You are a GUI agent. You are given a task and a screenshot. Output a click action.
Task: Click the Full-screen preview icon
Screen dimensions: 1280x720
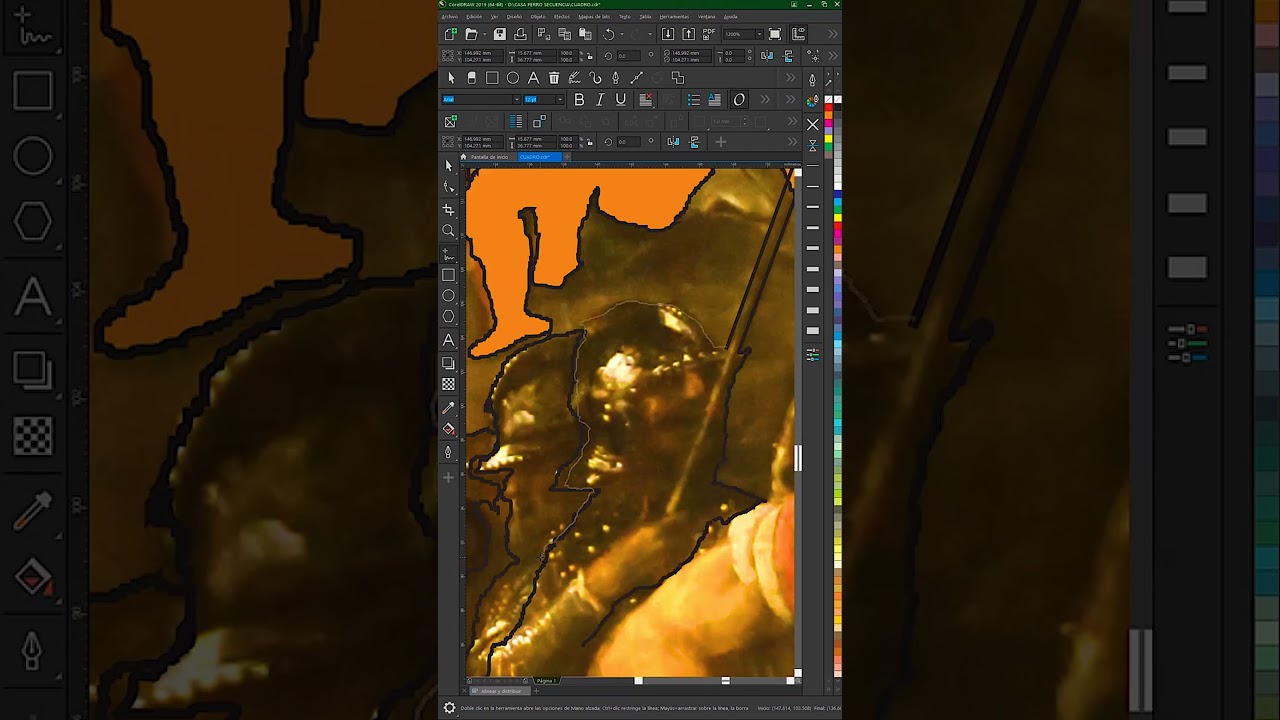tap(774, 34)
